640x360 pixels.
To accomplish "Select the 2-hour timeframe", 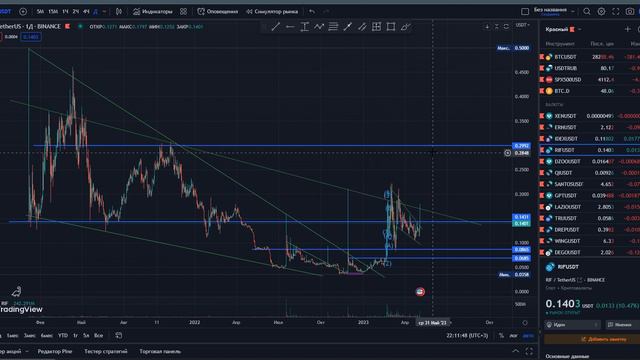I will click(x=76, y=11).
